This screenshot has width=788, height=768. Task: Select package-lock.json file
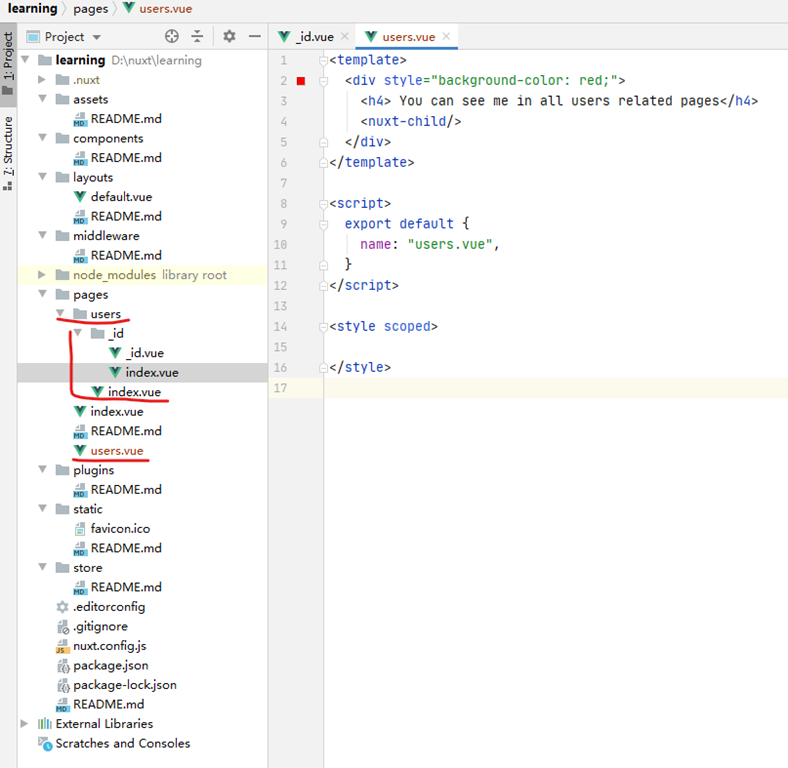pyautogui.click(x=125, y=685)
